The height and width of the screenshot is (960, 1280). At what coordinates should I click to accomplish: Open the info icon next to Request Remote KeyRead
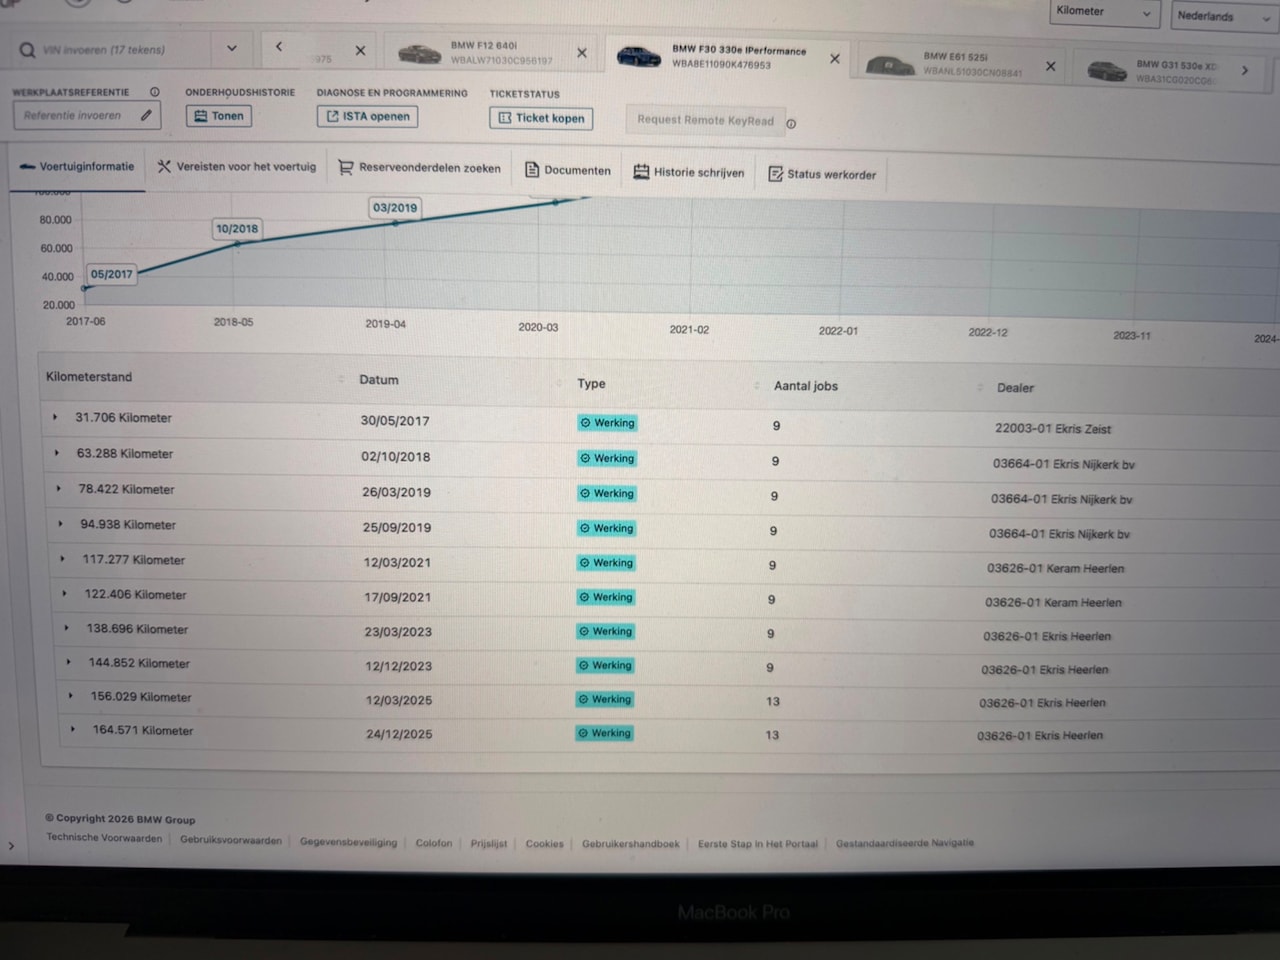[x=791, y=124]
